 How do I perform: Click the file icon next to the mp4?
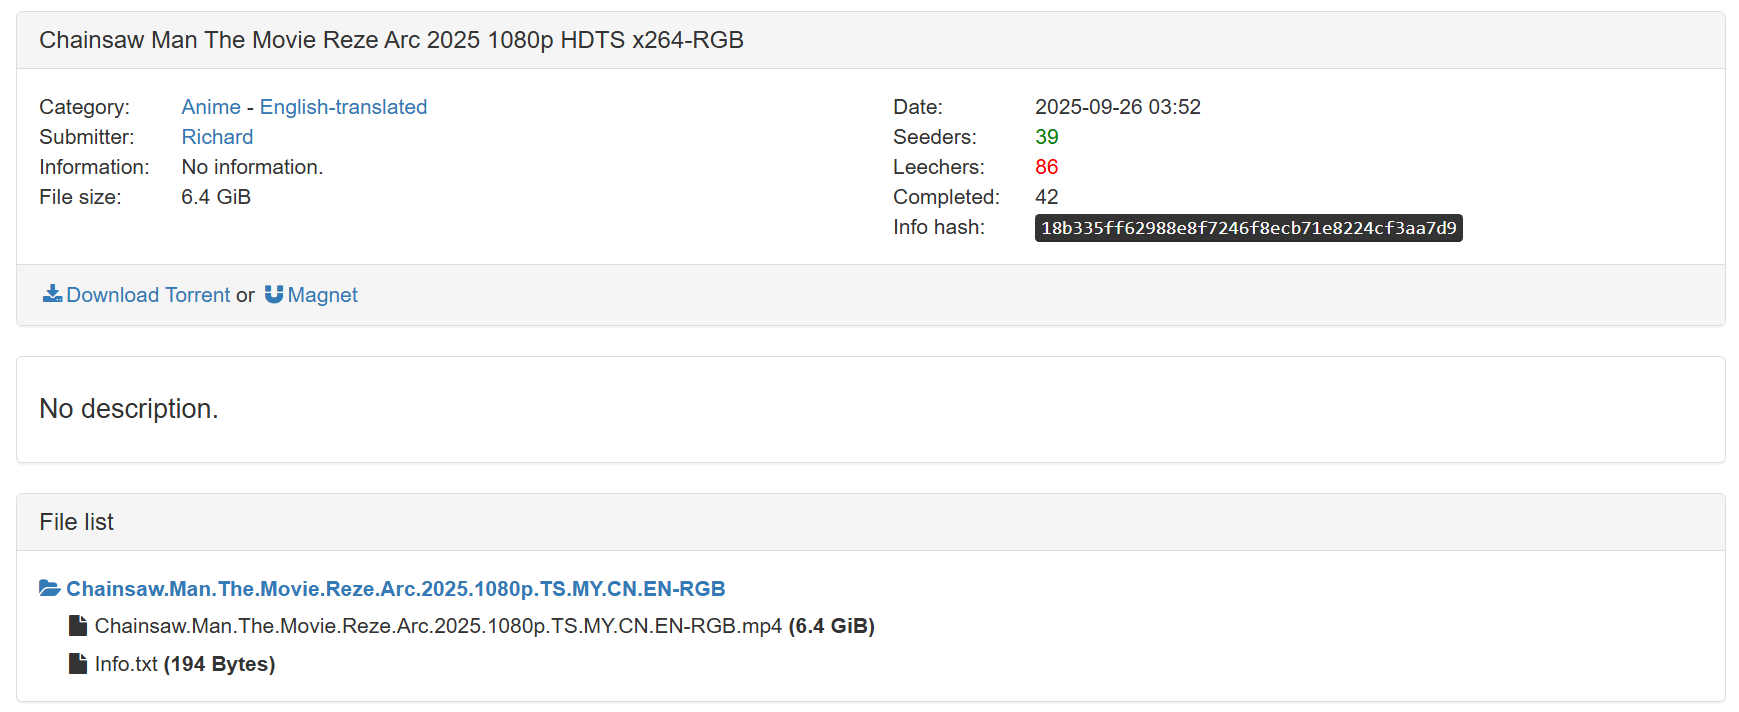point(78,626)
